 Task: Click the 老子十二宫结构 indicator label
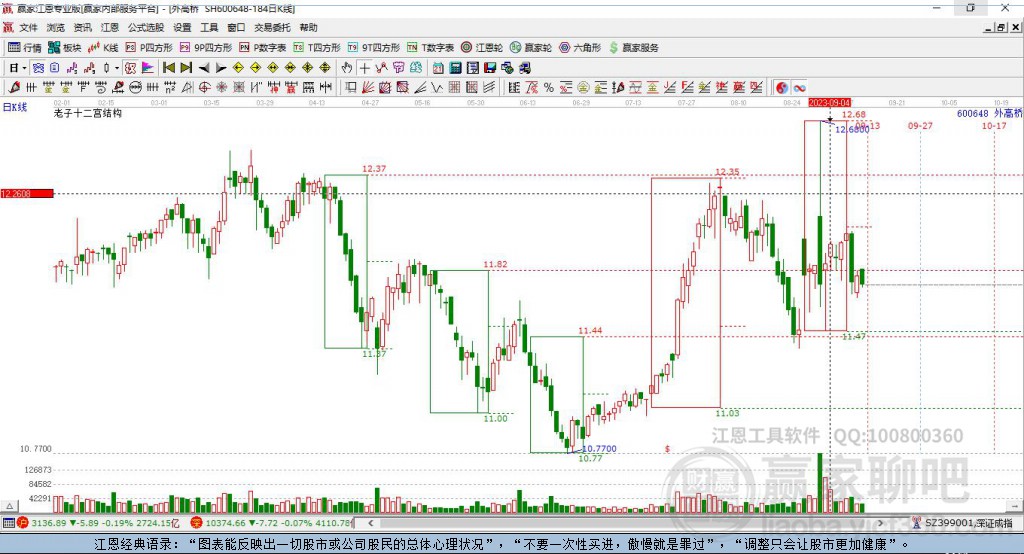pyautogui.click(x=88, y=113)
